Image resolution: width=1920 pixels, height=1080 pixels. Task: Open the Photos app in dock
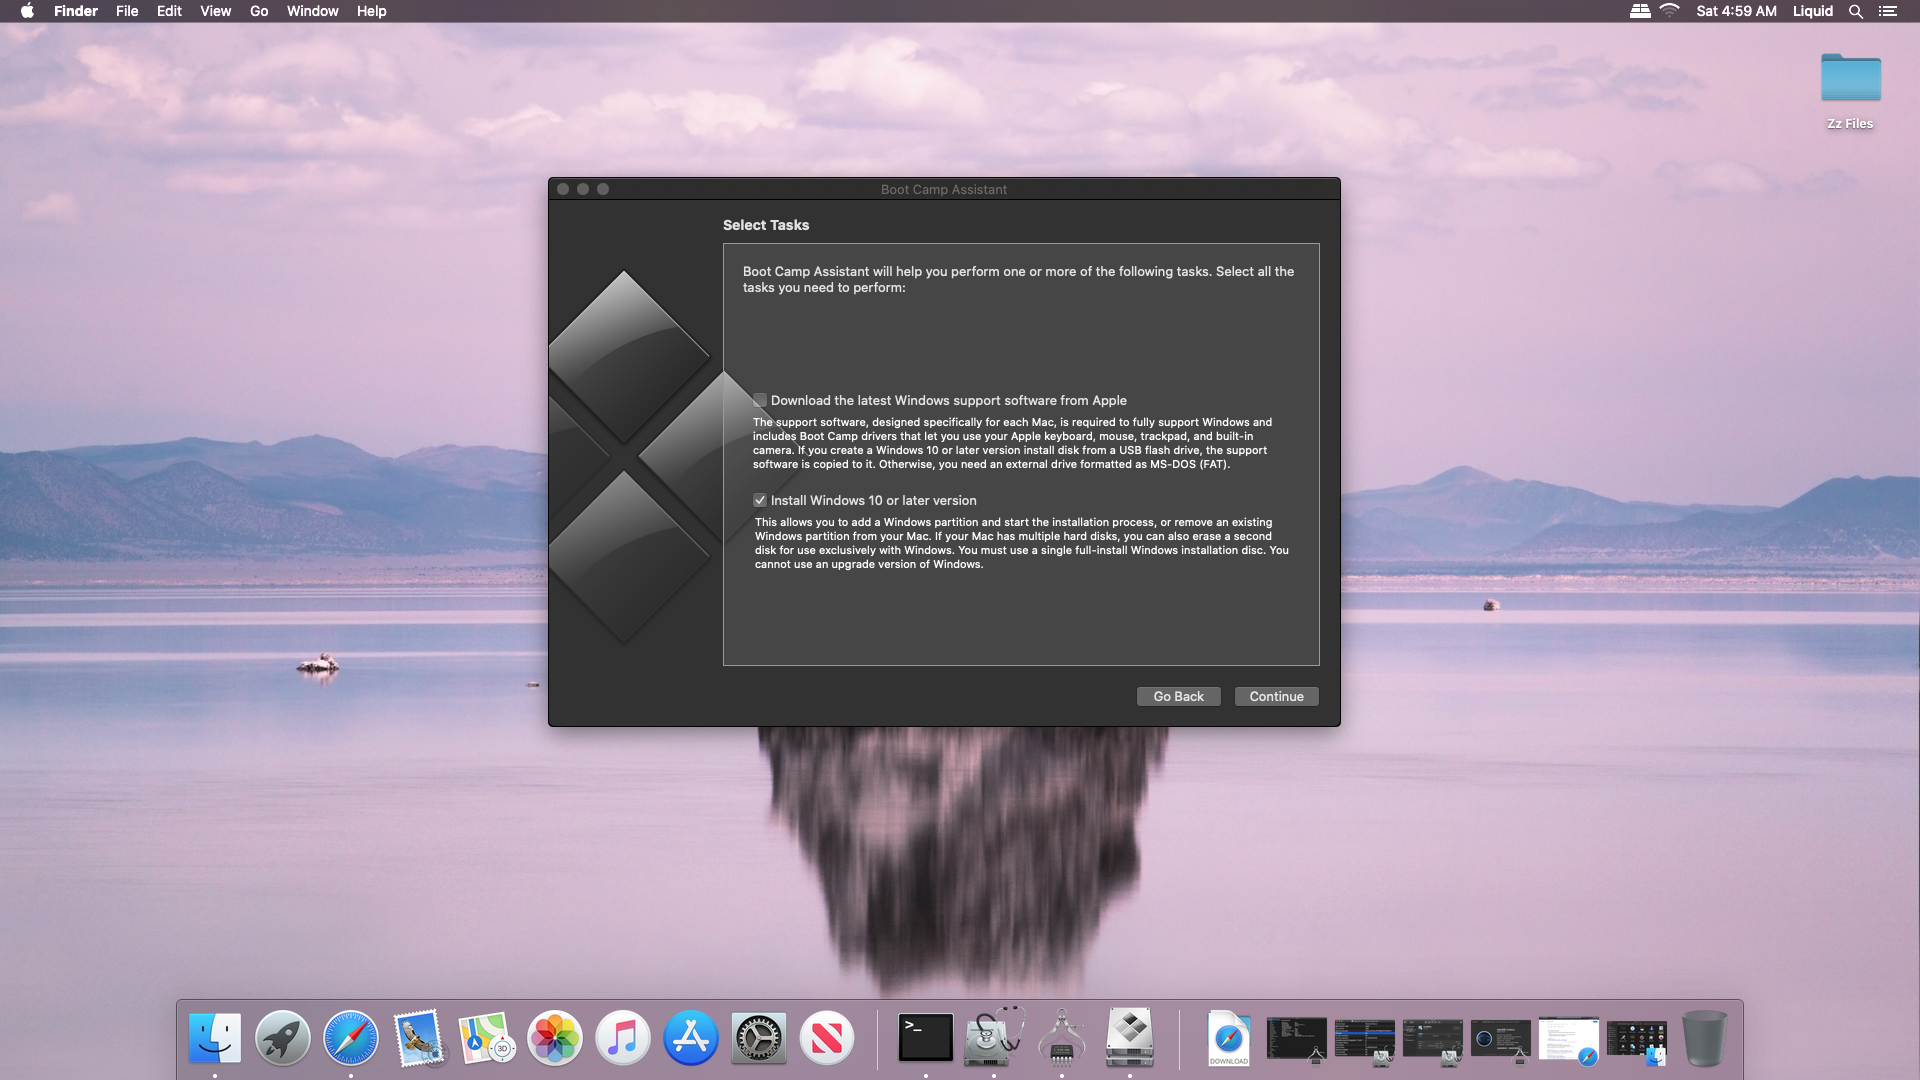(555, 1038)
